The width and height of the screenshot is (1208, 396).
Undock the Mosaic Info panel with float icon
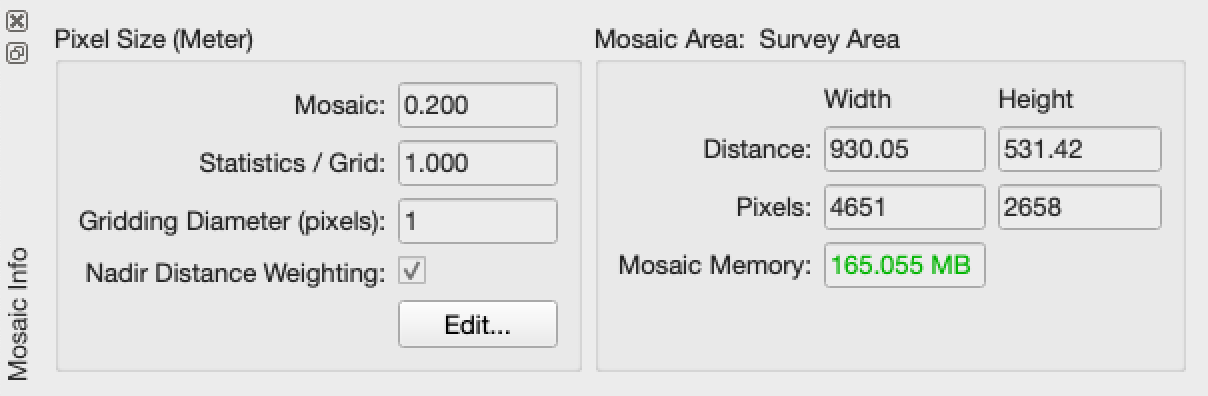click(17, 53)
